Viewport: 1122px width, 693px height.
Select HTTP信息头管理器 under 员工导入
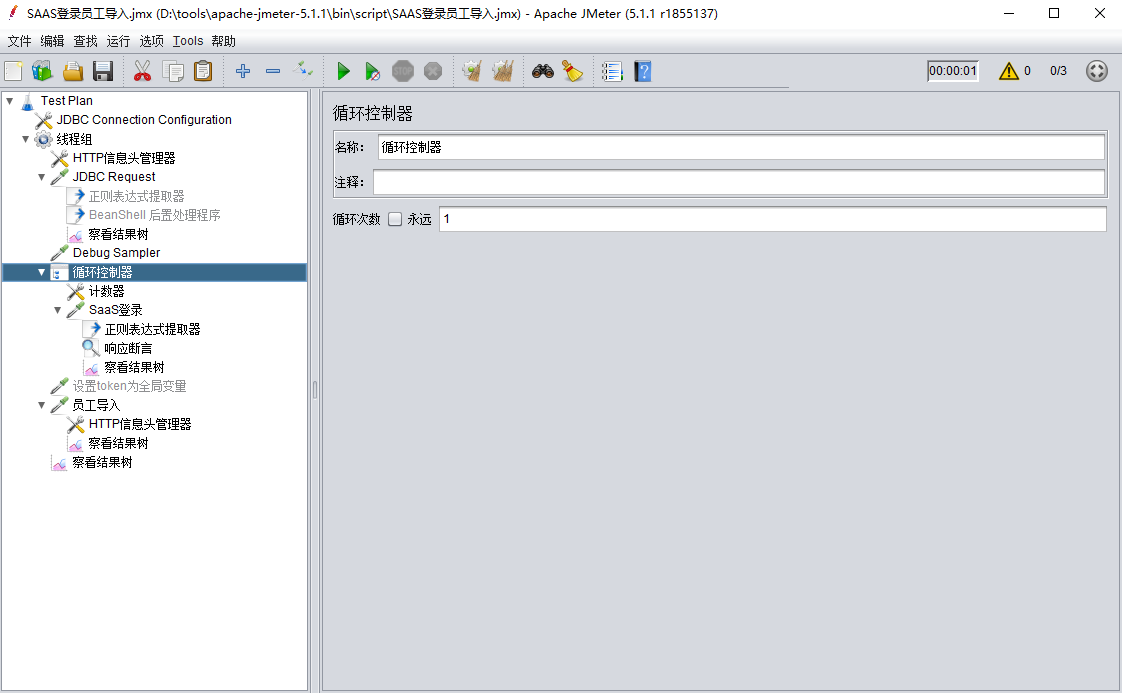coord(140,425)
